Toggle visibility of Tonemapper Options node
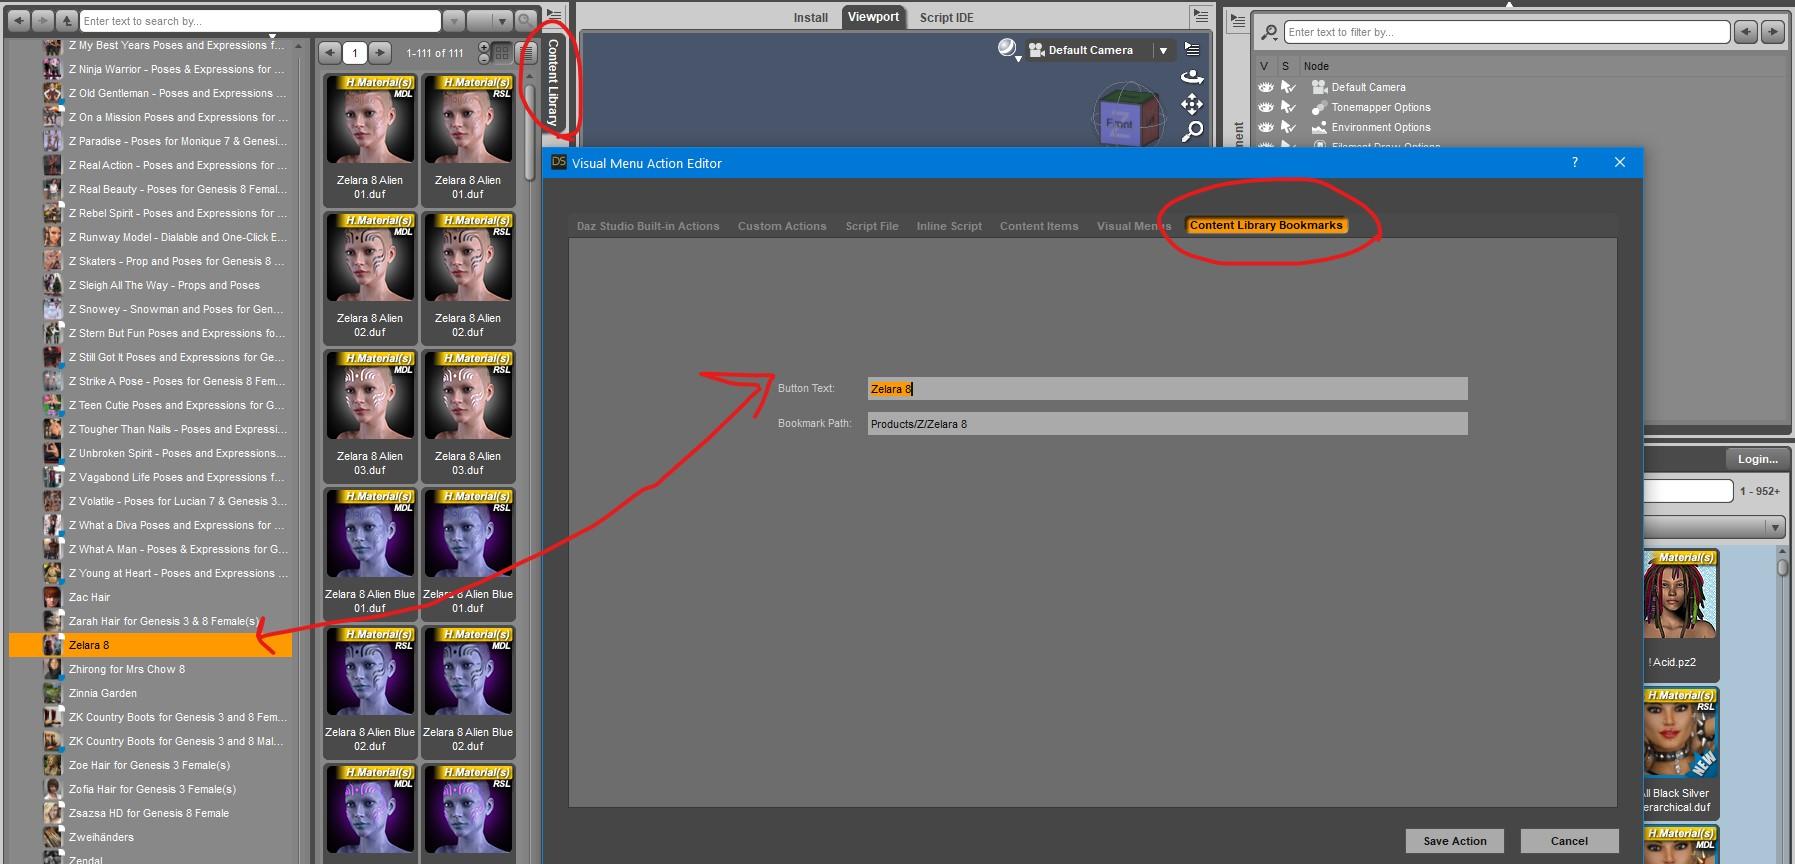1795x864 pixels. 1266,107
